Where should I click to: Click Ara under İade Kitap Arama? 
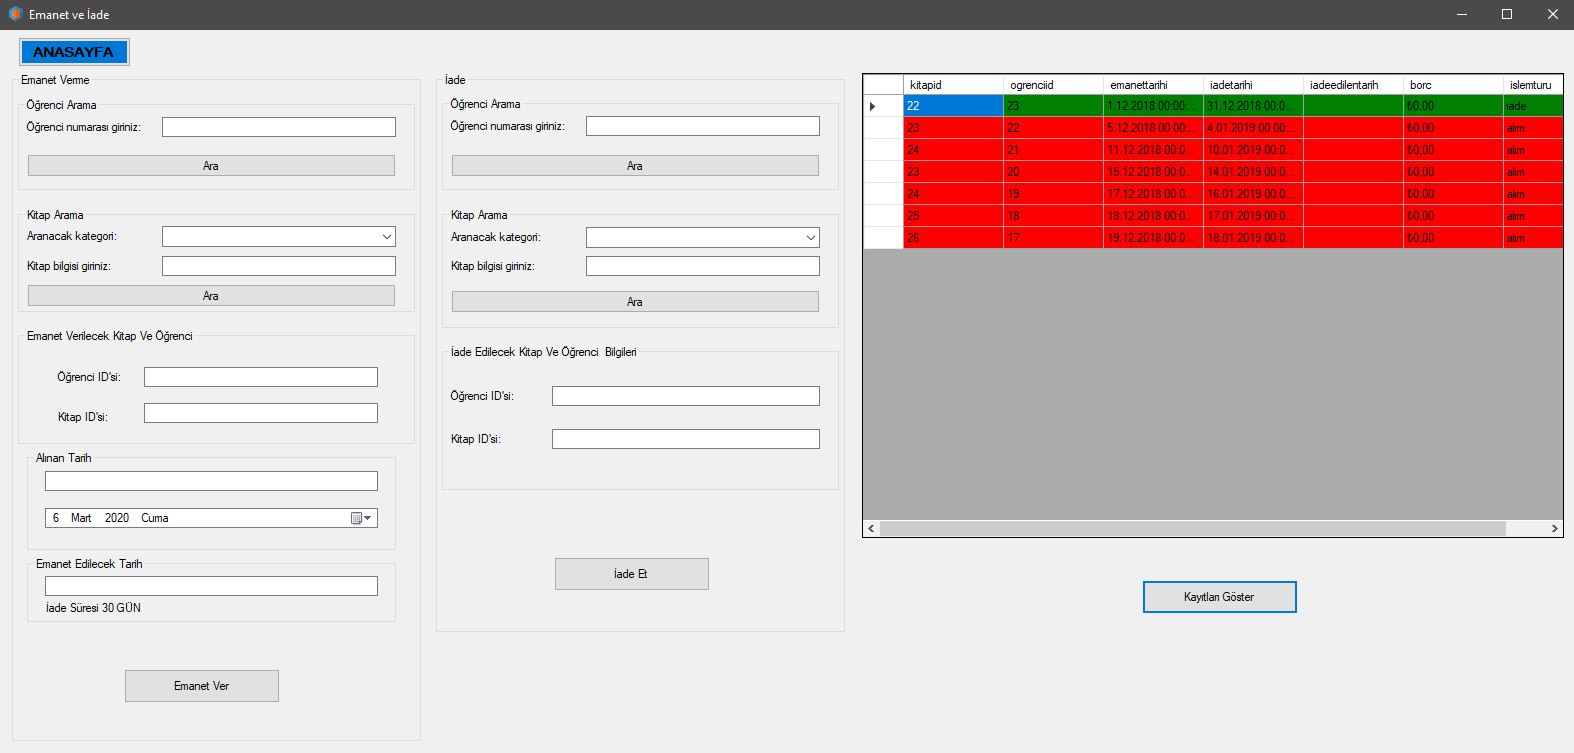[x=635, y=302]
